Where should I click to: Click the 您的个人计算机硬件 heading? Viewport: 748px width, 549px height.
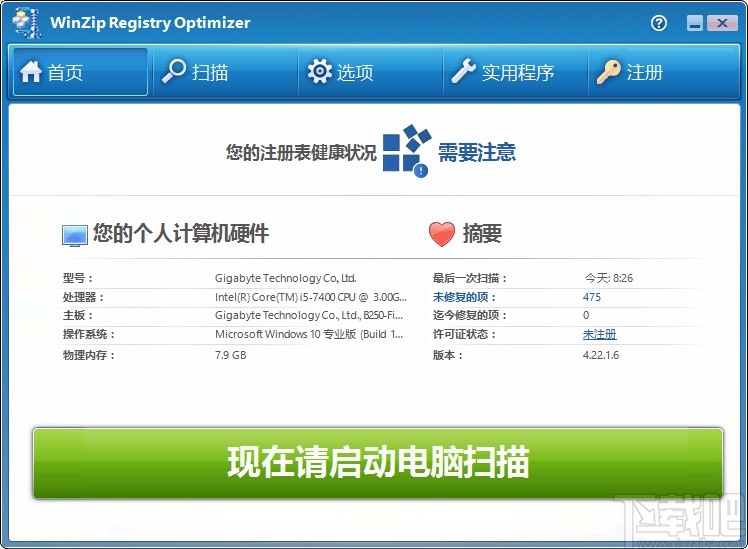click(181, 233)
